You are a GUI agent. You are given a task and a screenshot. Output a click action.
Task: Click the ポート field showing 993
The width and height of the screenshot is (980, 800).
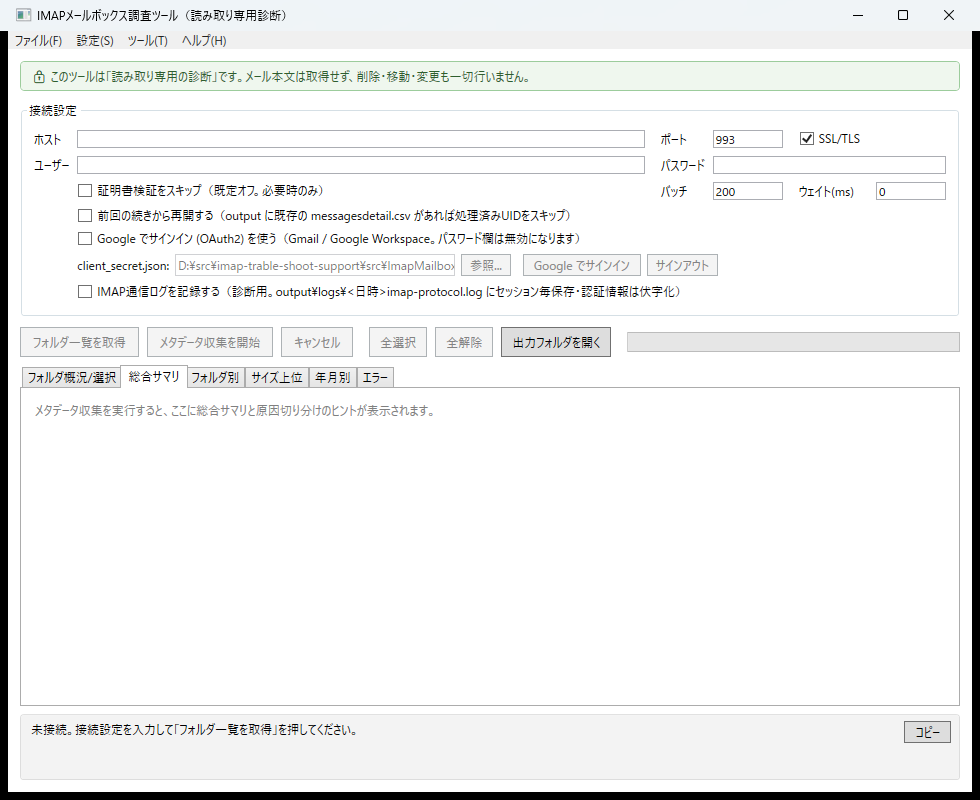coord(748,139)
